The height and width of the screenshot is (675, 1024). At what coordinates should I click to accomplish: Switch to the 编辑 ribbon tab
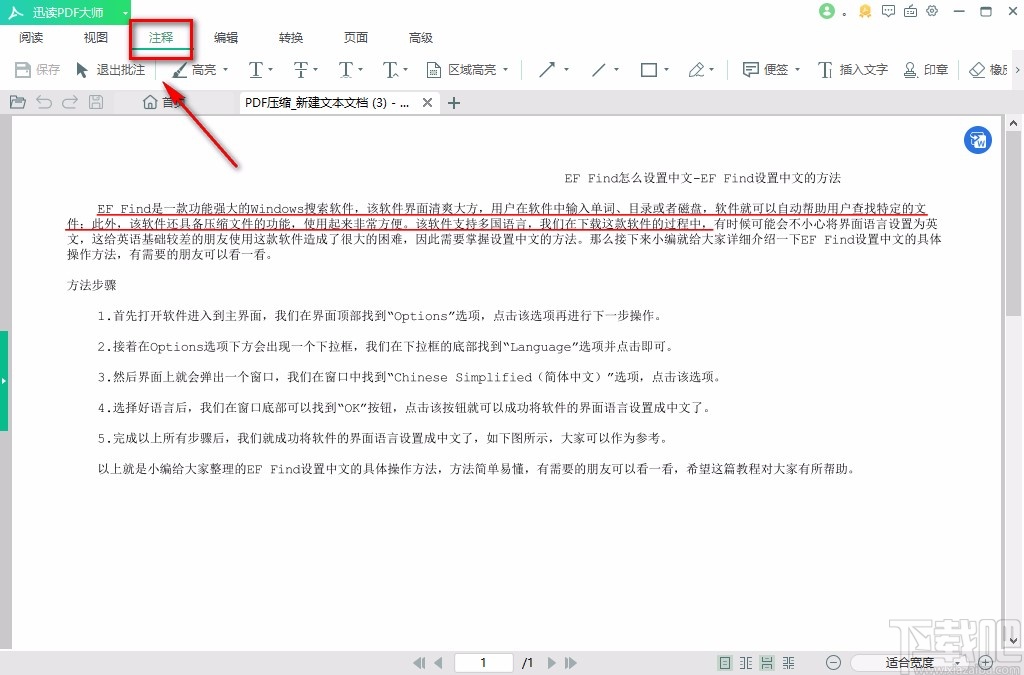click(225, 37)
